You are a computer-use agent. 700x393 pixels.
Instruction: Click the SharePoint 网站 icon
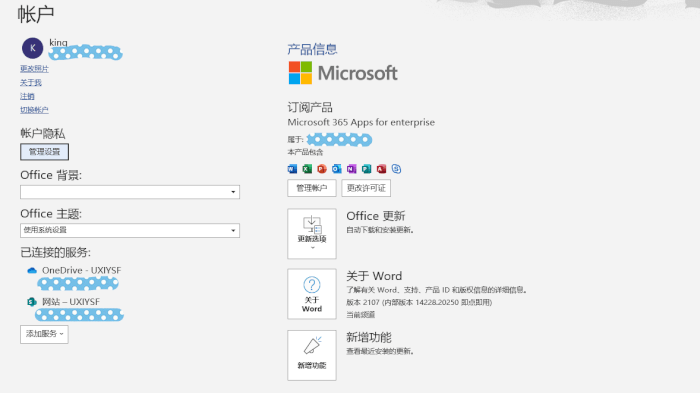pos(32,302)
